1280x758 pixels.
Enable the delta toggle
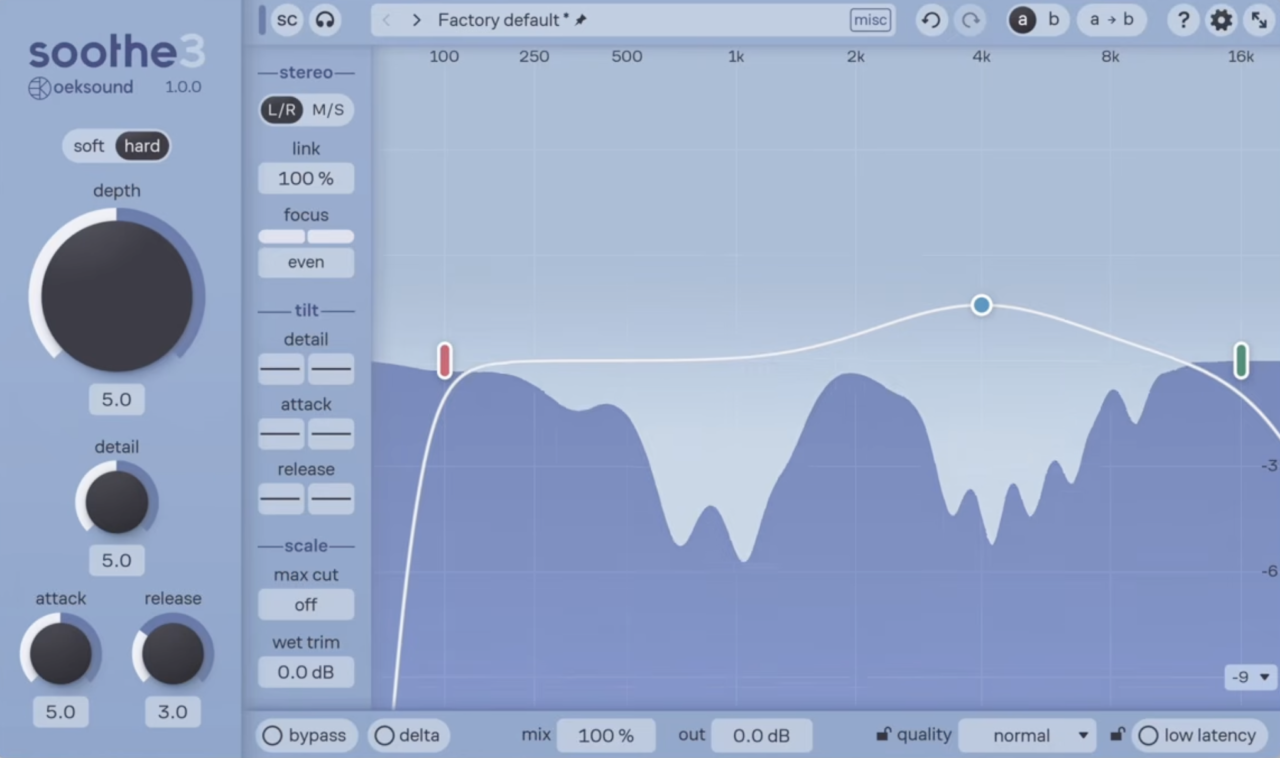[408, 736]
